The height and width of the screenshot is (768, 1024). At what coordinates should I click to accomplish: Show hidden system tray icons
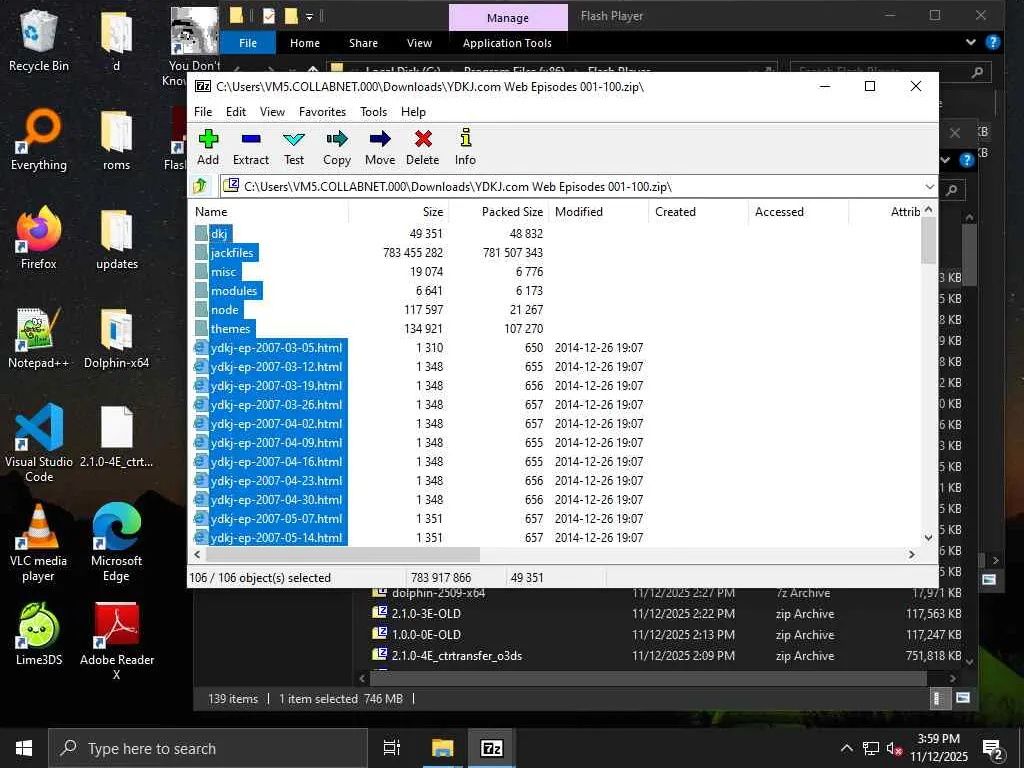tap(846, 748)
